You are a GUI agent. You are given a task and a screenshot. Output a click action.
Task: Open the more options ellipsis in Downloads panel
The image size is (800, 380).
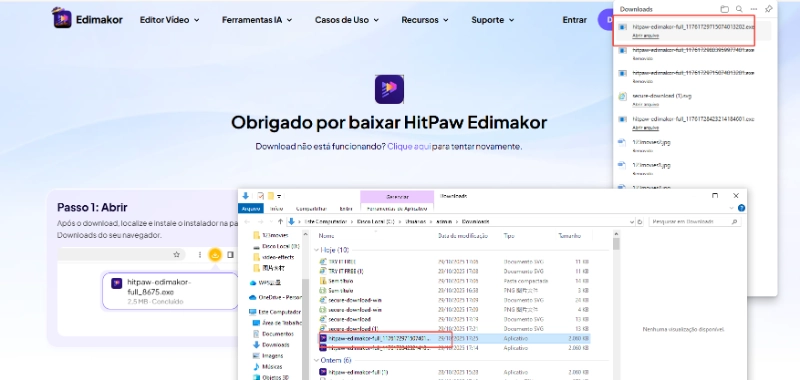(754, 9)
